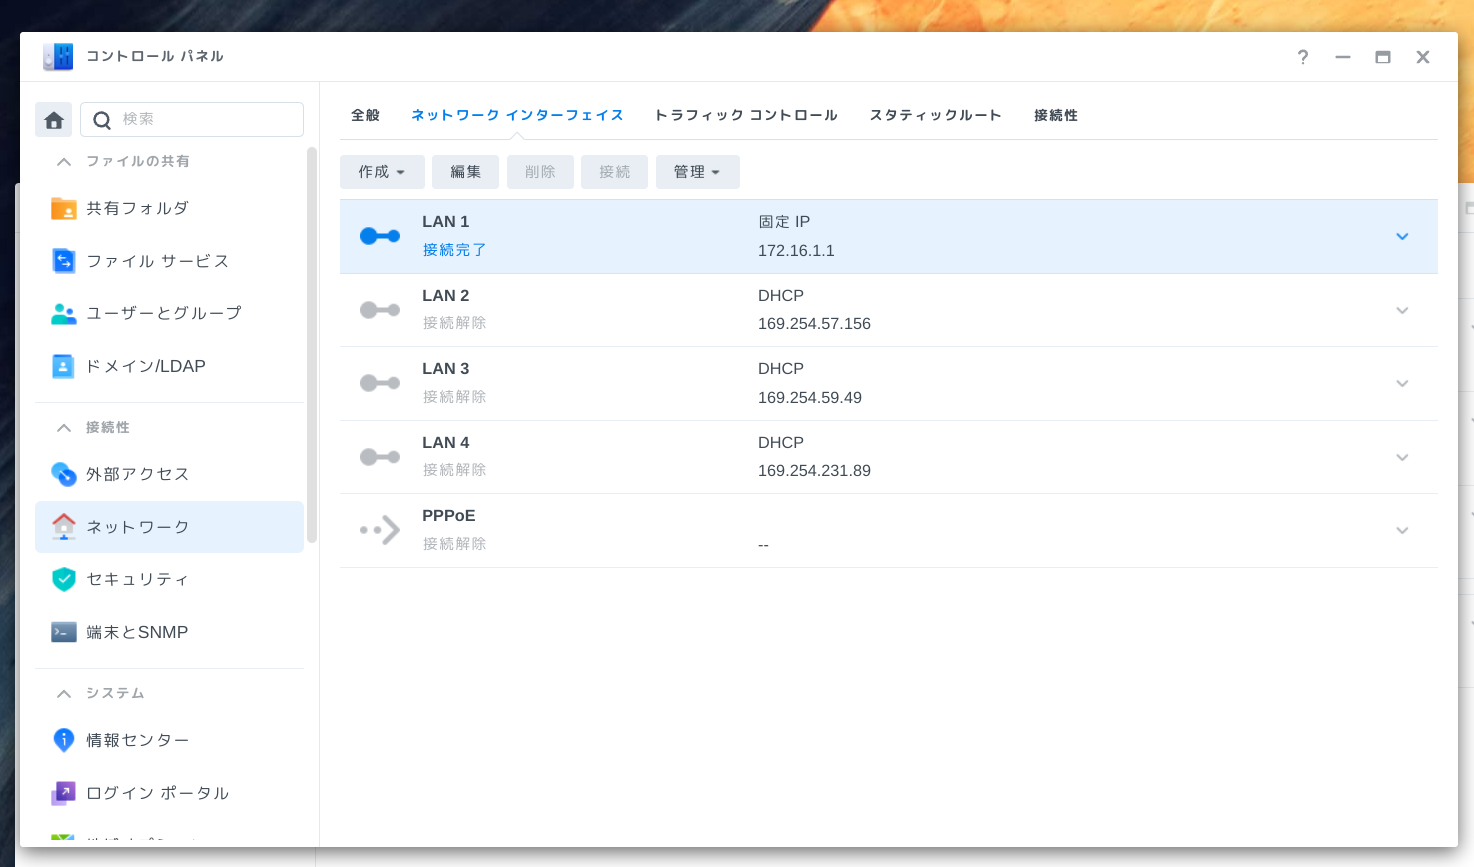Screen dimensions: 1474x867
Task: Expand the LAN 1 row chevron
Action: pos(1402,237)
